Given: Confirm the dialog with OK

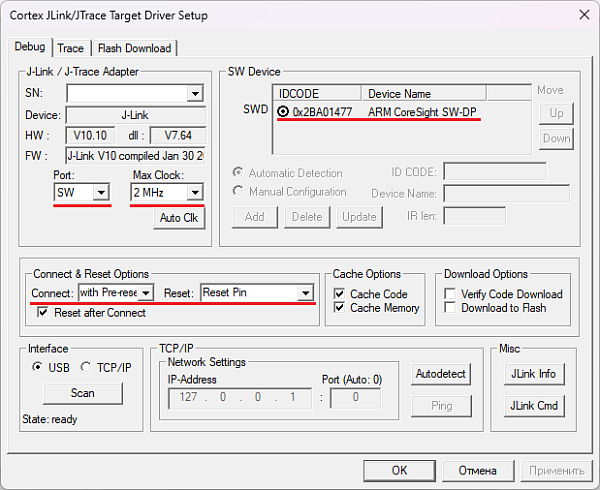Looking at the screenshot, I should click(399, 470).
